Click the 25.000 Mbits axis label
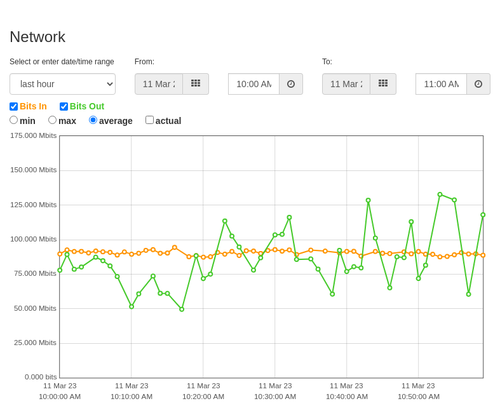Screen dimensions: 500x403 pyautogui.click(x=35, y=343)
